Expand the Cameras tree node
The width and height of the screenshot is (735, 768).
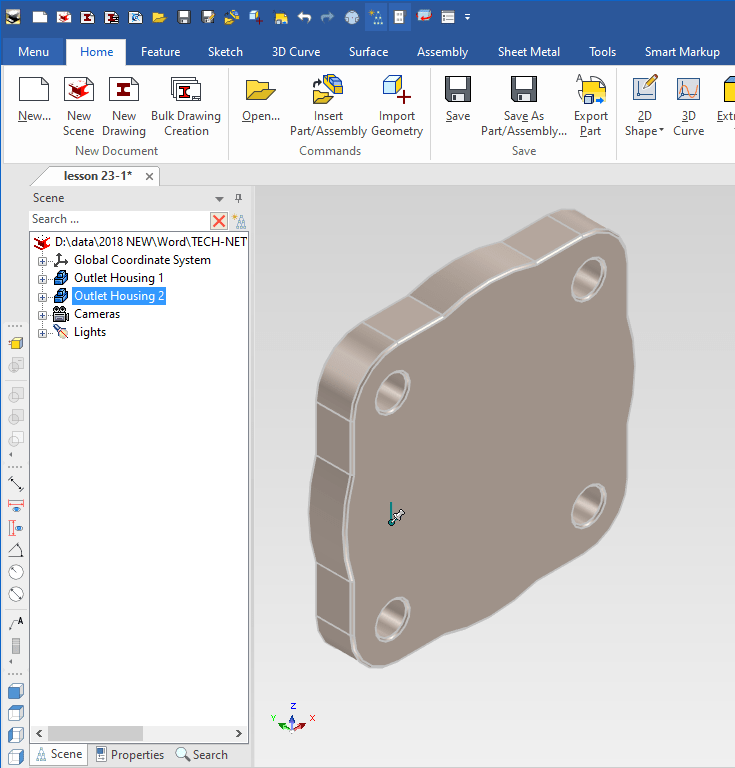point(43,315)
